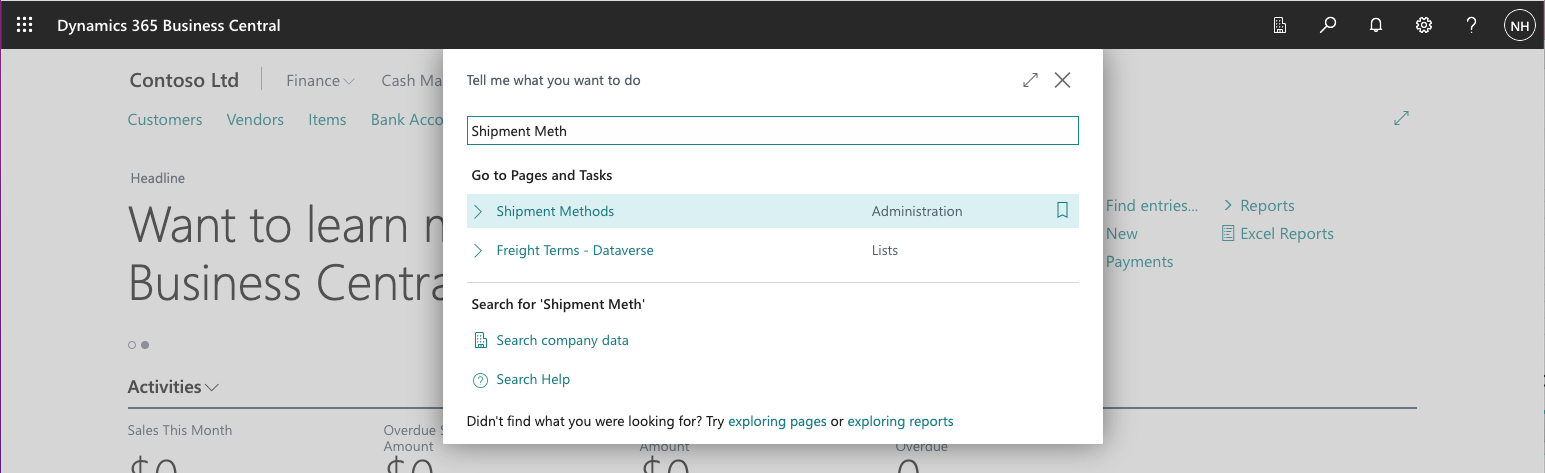Image resolution: width=1545 pixels, height=473 pixels.
Task: Expand the Shipment Methods result chevron
Action: [478, 211]
